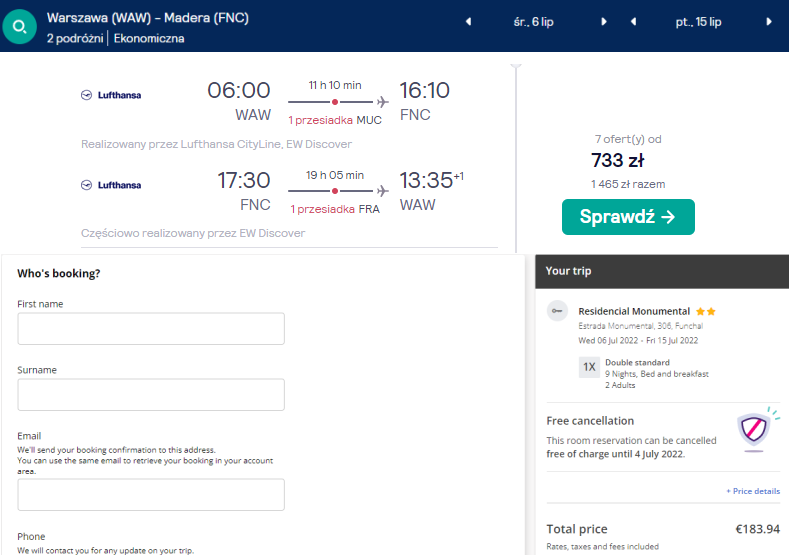Click the airplane icon on the outbound flight
Screen dimensions: 789x555
click(382, 102)
